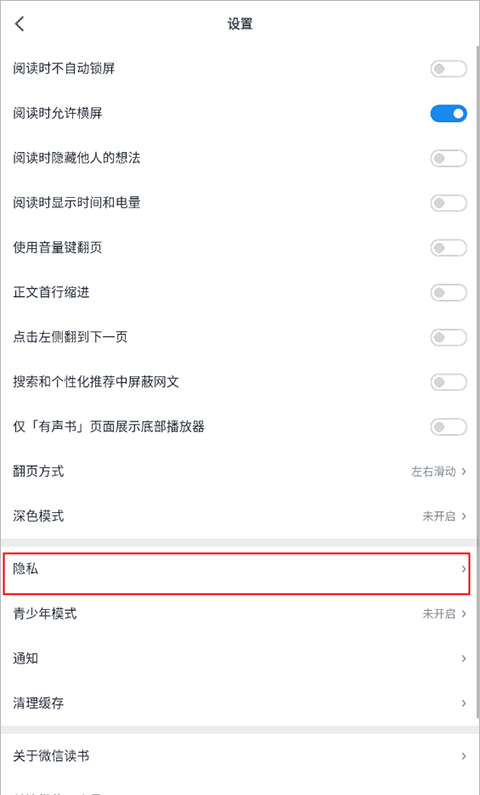Toggle 使用音量键翻页 switch
Image resolution: width=480 pixels, height=795 pixels.
[x=449, y=248]
